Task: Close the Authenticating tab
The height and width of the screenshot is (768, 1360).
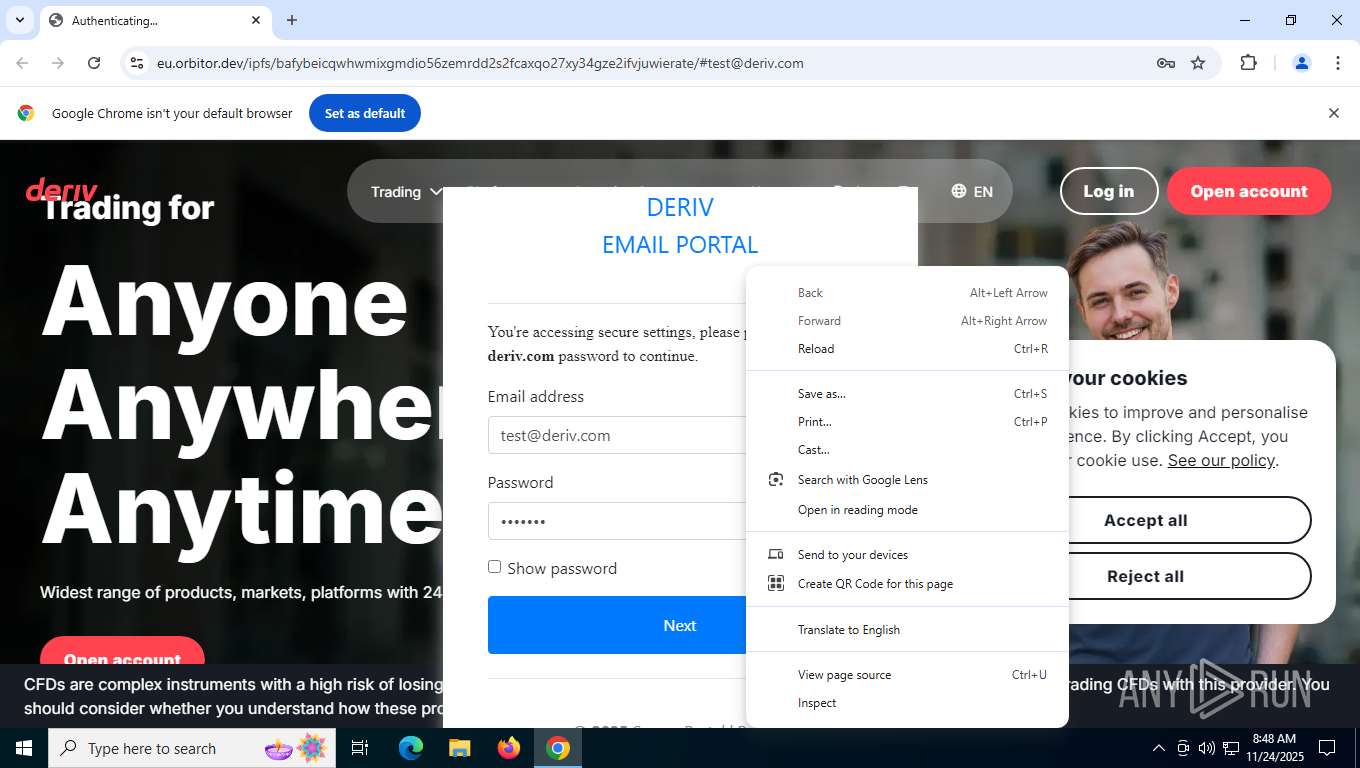Action: pyautogui.click(x=256, y=20)
